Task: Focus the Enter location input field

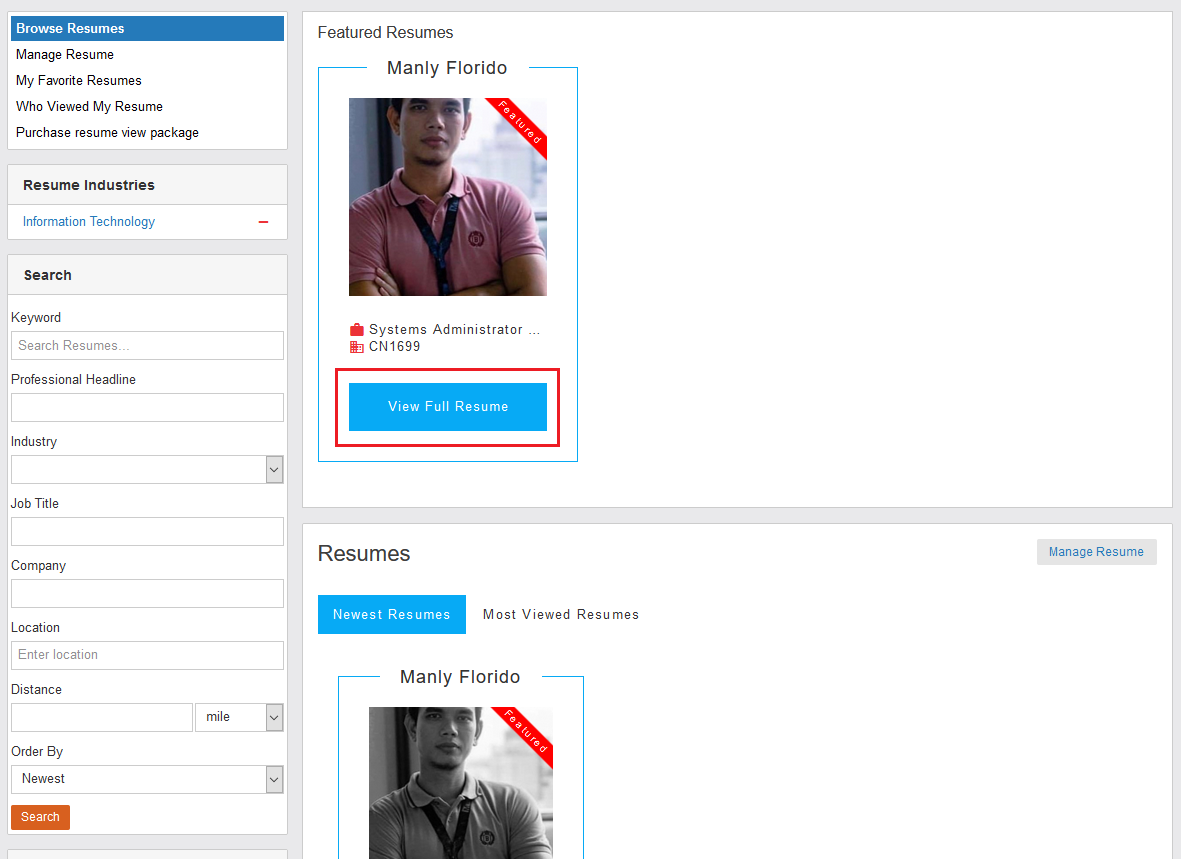Action: [147, 655]
